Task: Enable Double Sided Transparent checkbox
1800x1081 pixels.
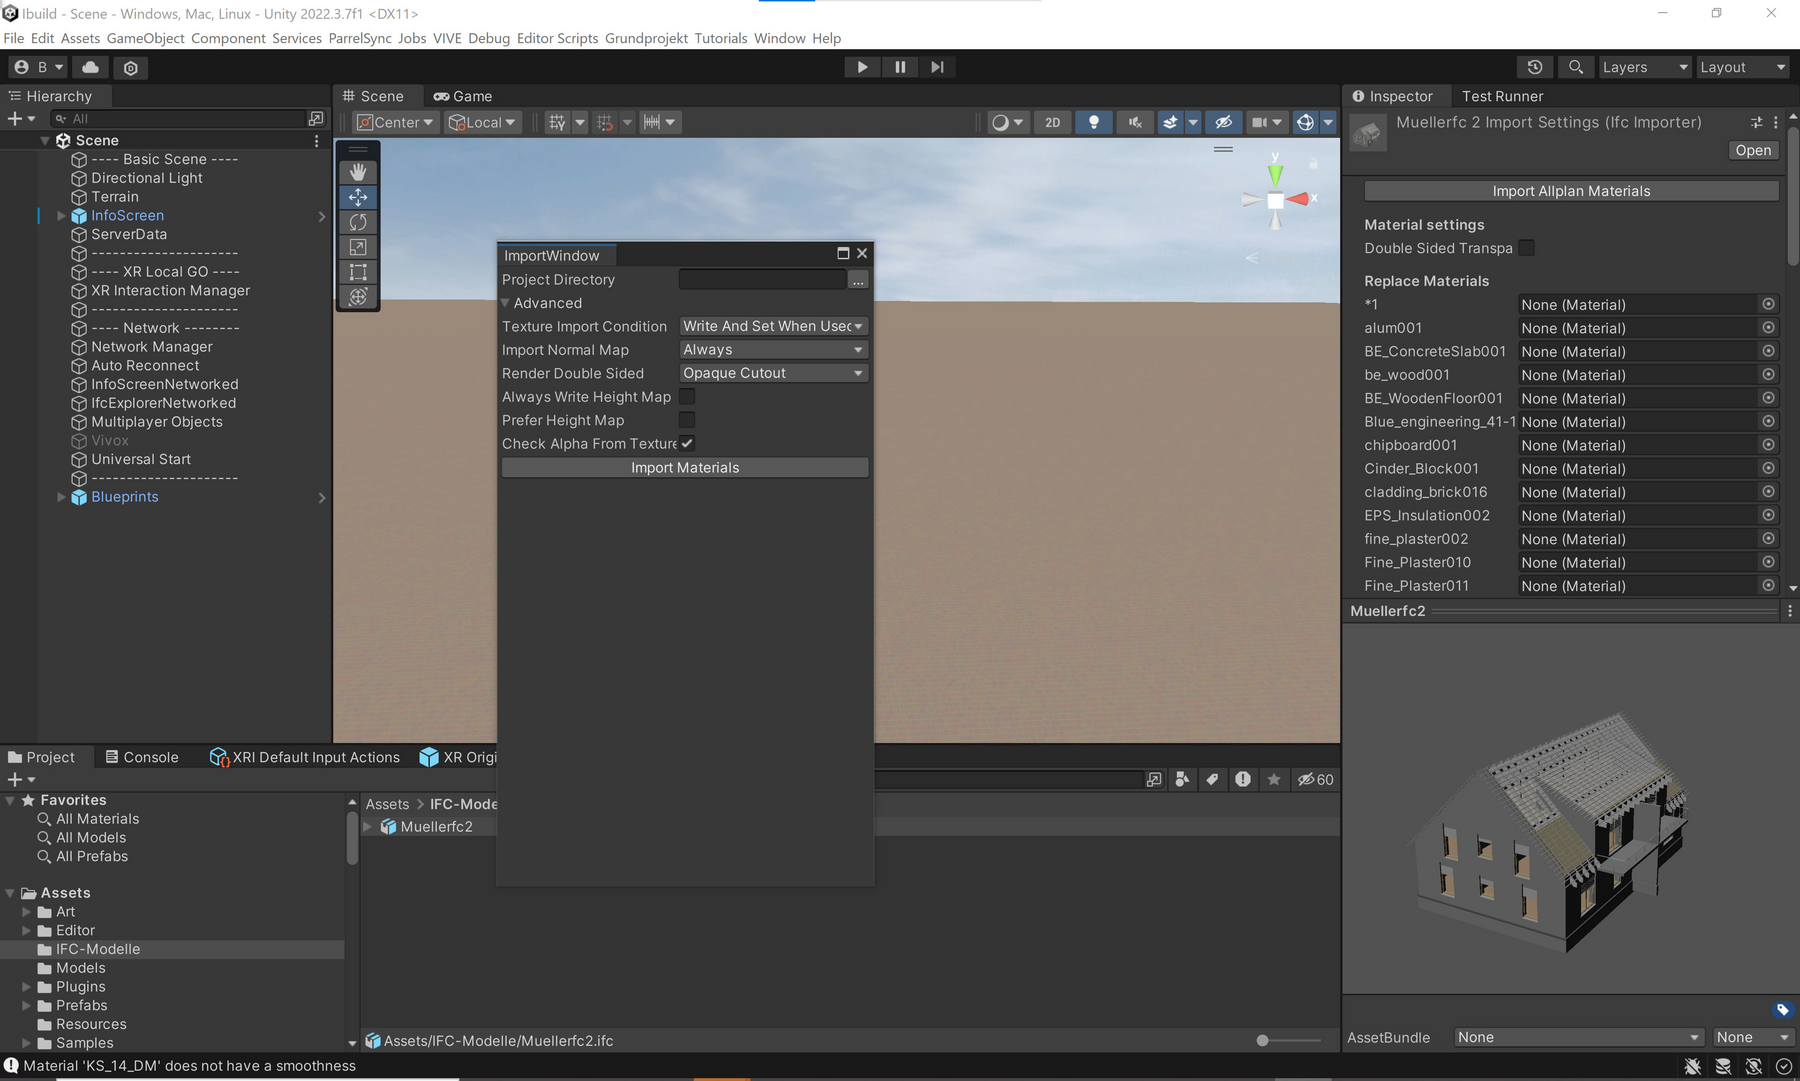Action: click(1526, 248)
